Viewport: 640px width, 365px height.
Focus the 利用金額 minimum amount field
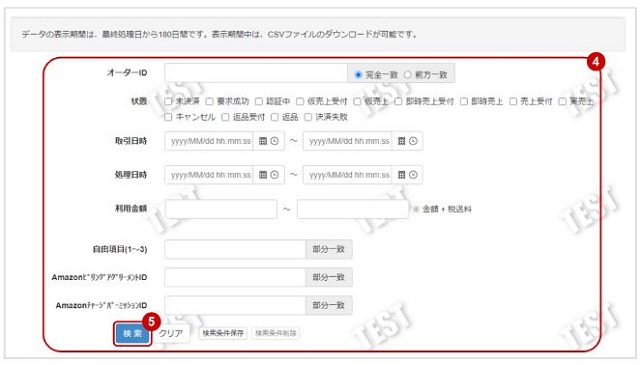click(x=221, y=209)
